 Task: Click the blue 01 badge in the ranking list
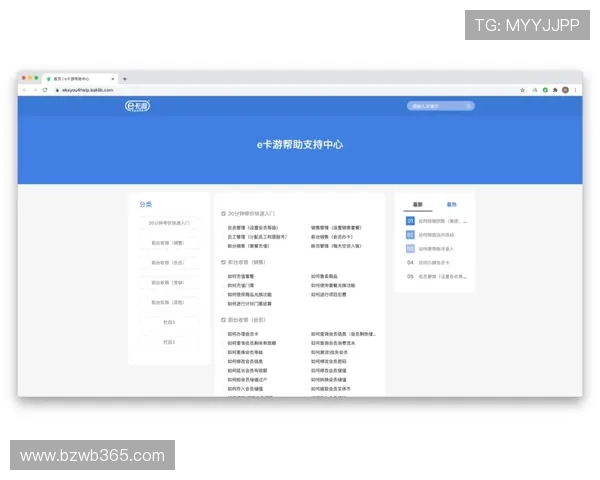pyautogui.click(x=410, y=221)
